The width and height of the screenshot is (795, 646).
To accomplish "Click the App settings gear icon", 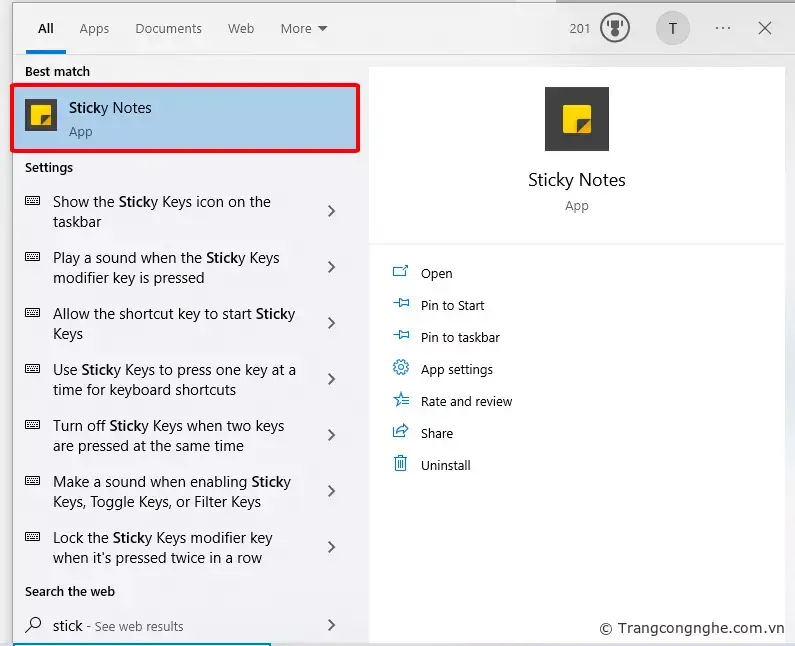I will [x=401, y=368].
